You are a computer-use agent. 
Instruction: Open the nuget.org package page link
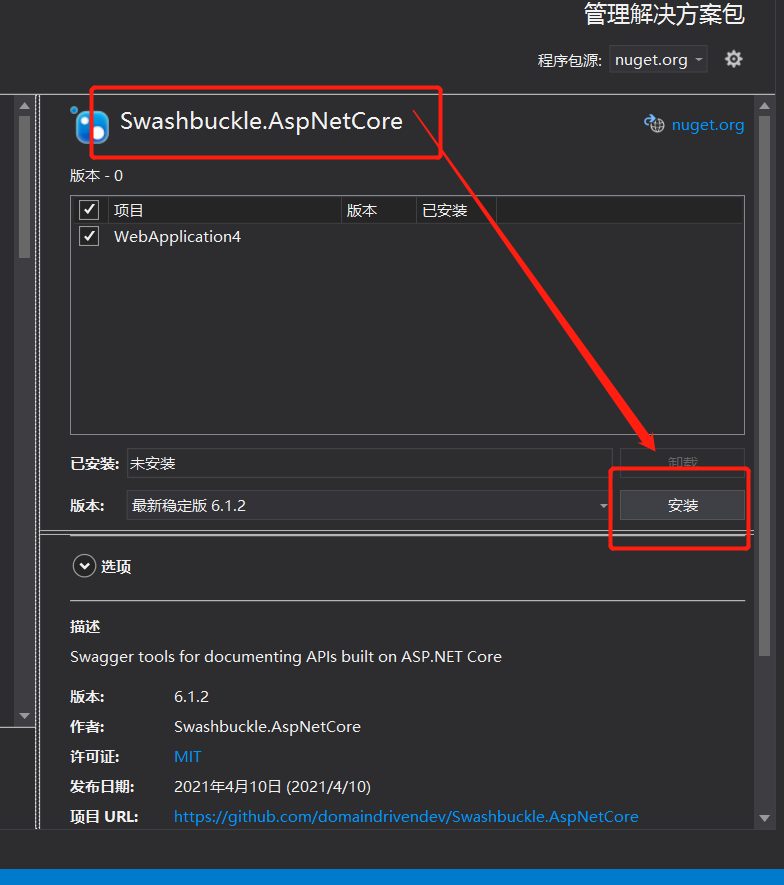click(x=708, y=125)
